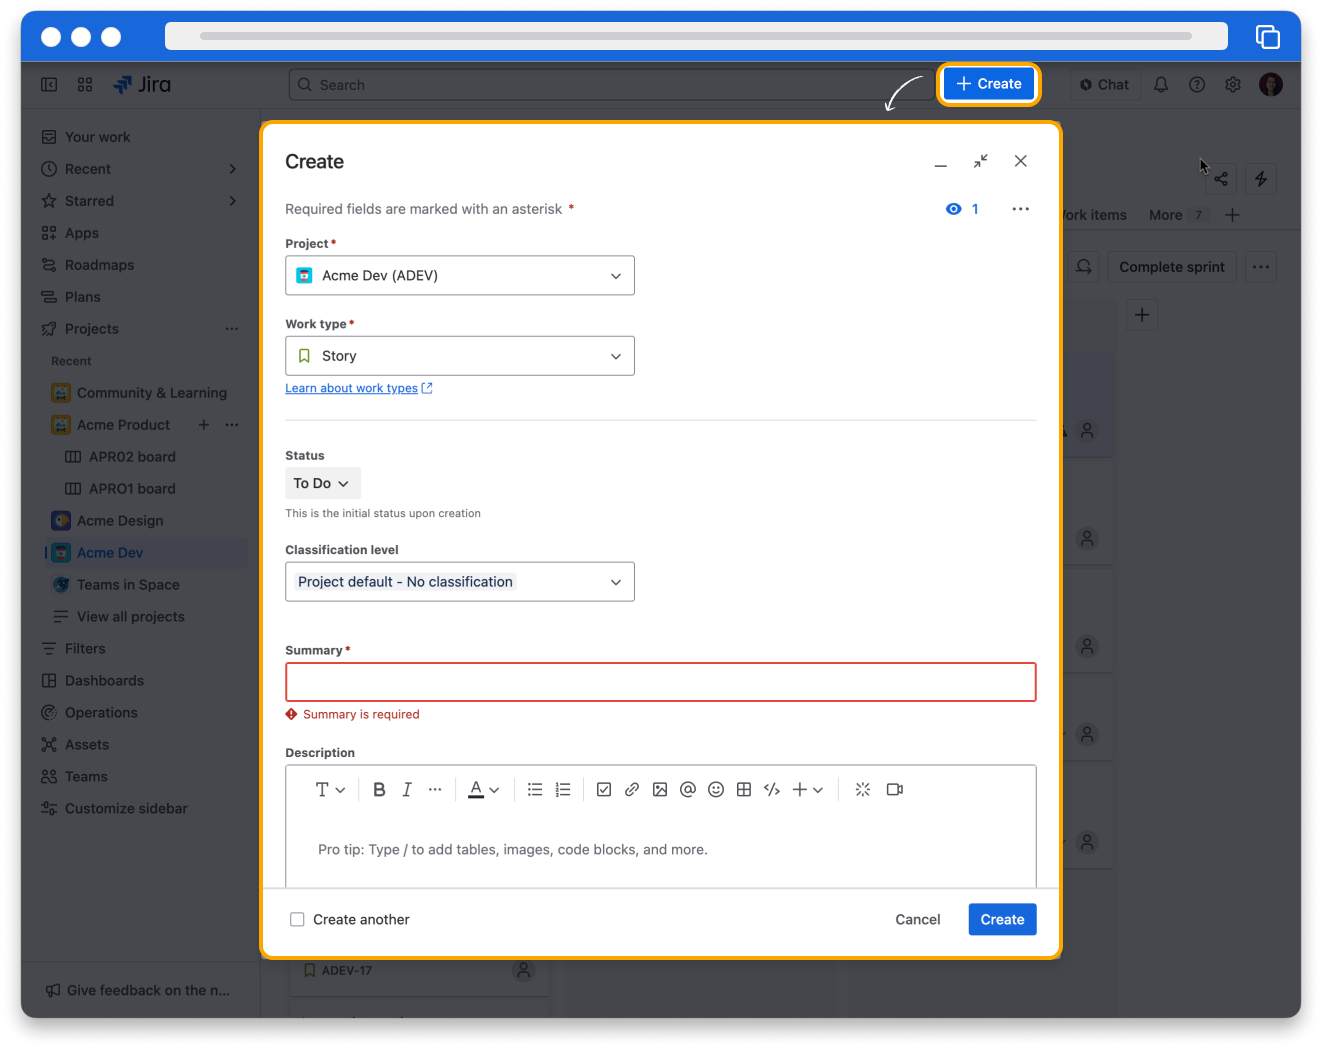
Task: Submit the form with bottom Create button
Action: 1002,920
